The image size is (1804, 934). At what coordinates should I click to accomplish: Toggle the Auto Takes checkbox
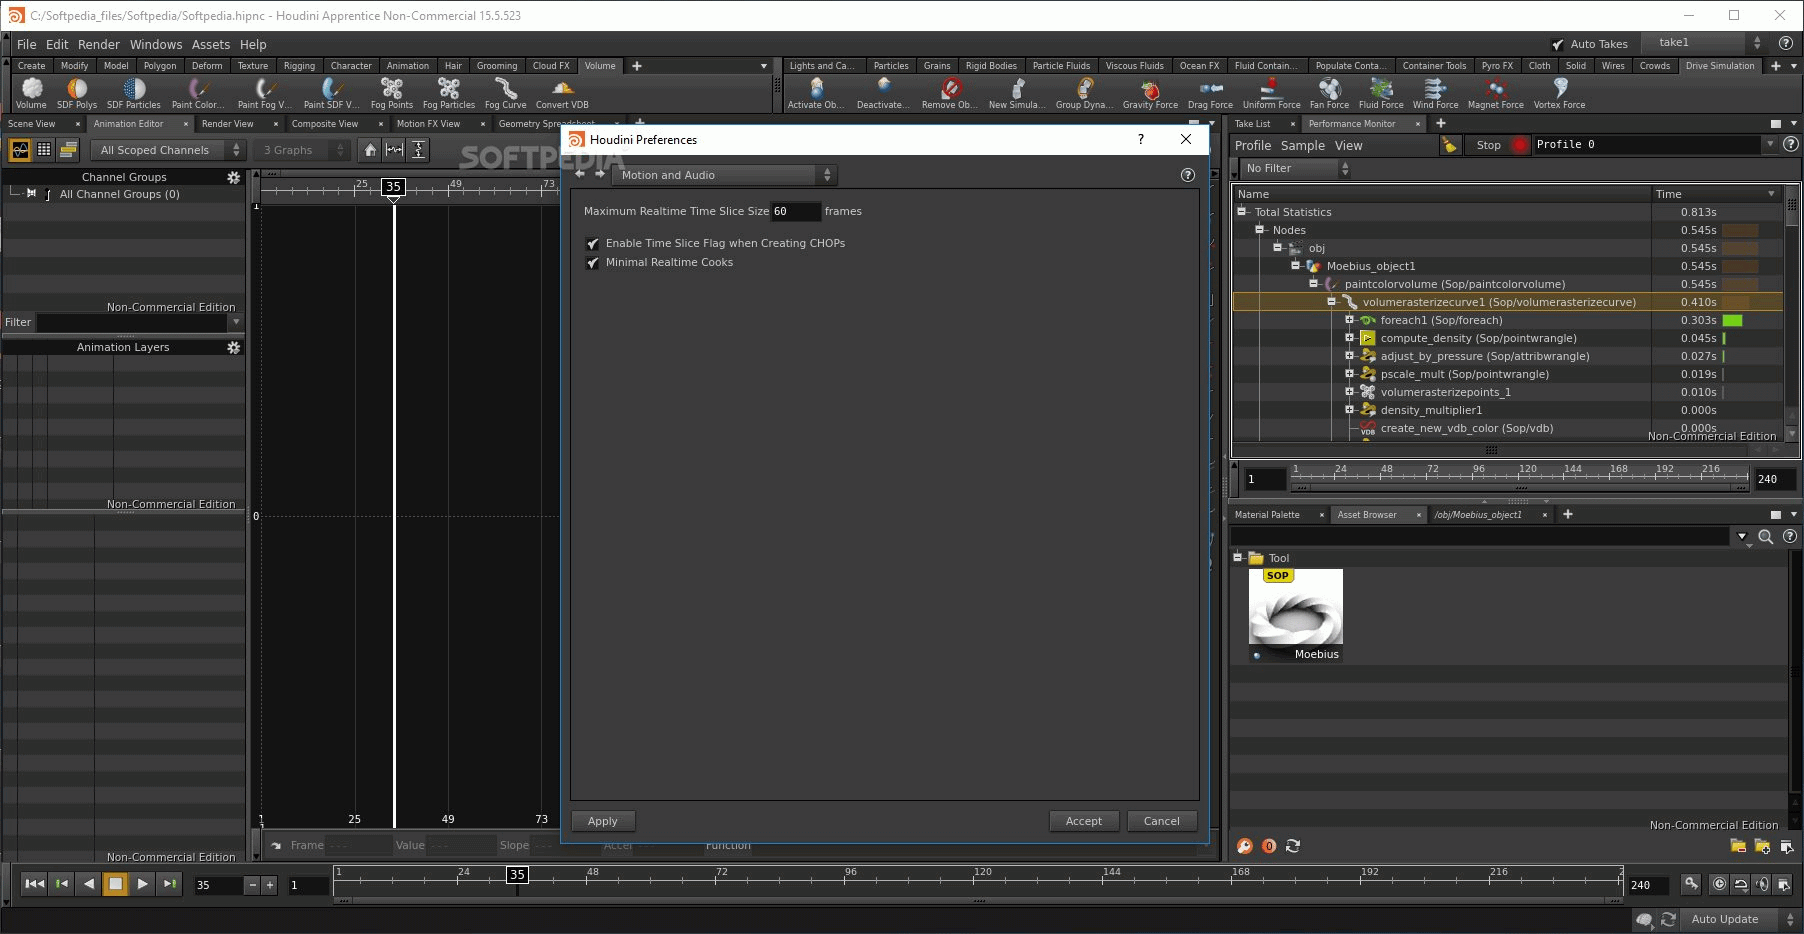[x=1558, y=45]
